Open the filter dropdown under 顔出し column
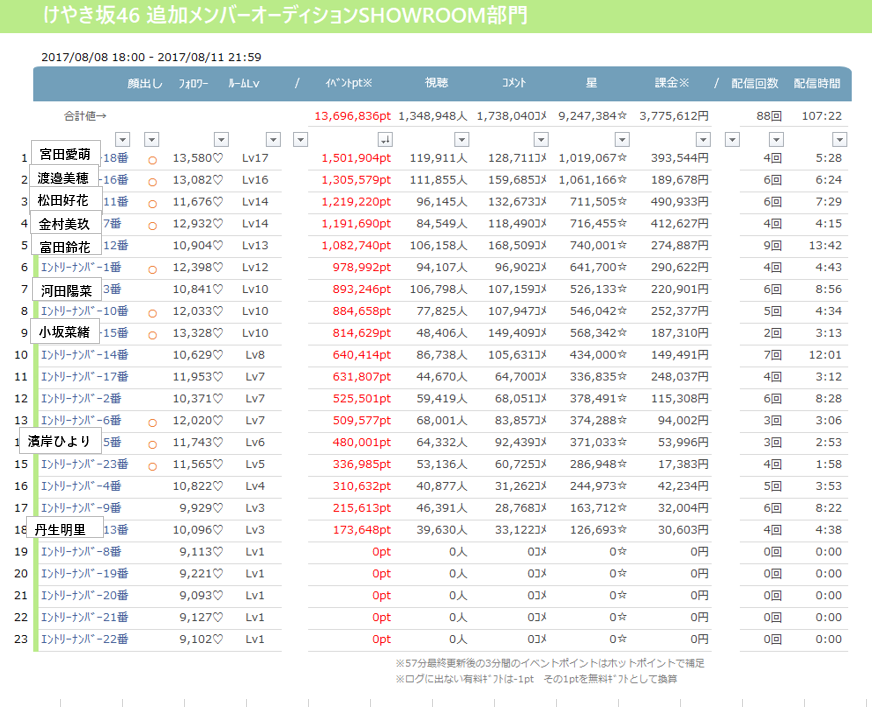The height and width of the screenshot is (707, 872). click(151, 139)
